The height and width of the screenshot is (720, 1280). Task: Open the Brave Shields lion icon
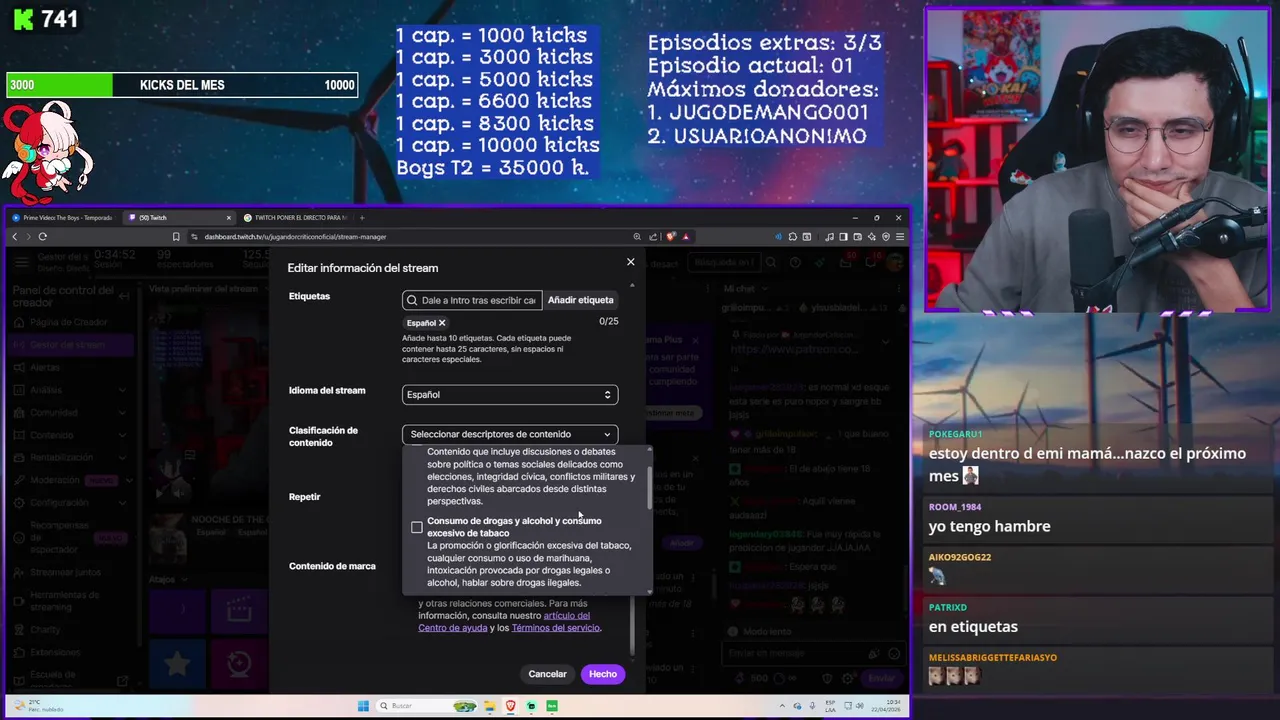670,237
